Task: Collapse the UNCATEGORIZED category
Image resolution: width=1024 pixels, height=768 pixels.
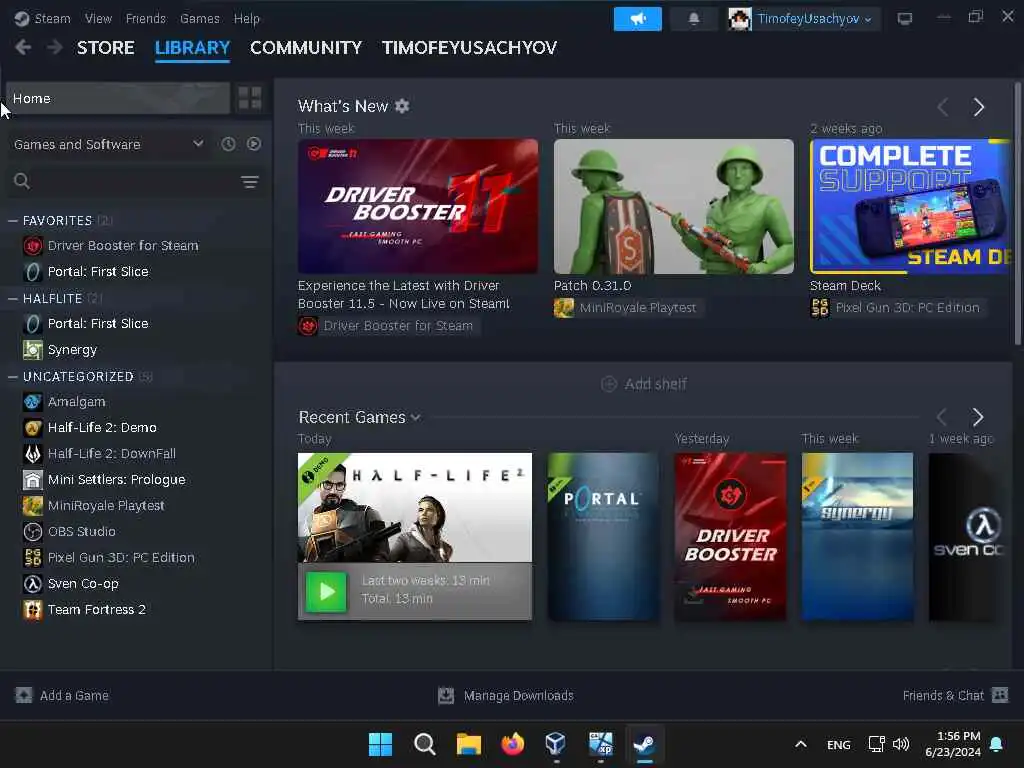Action: [12, 377]
